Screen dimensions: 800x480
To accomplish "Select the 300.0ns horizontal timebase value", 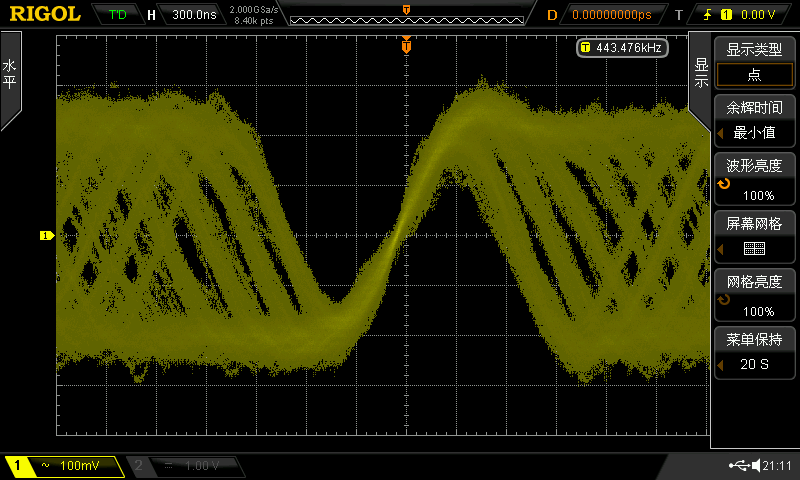I will 194,14.
